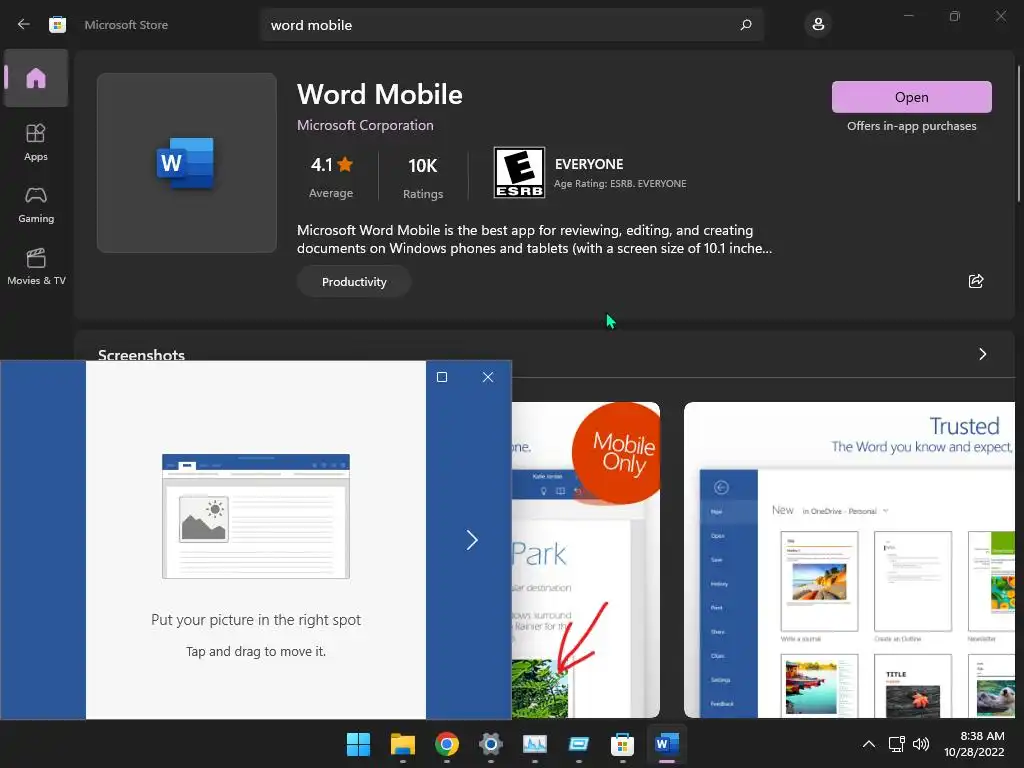Click the window app taskbar icon beside the performance monitor
Viewport: 1024px width, 768px height.
[579, 744]
